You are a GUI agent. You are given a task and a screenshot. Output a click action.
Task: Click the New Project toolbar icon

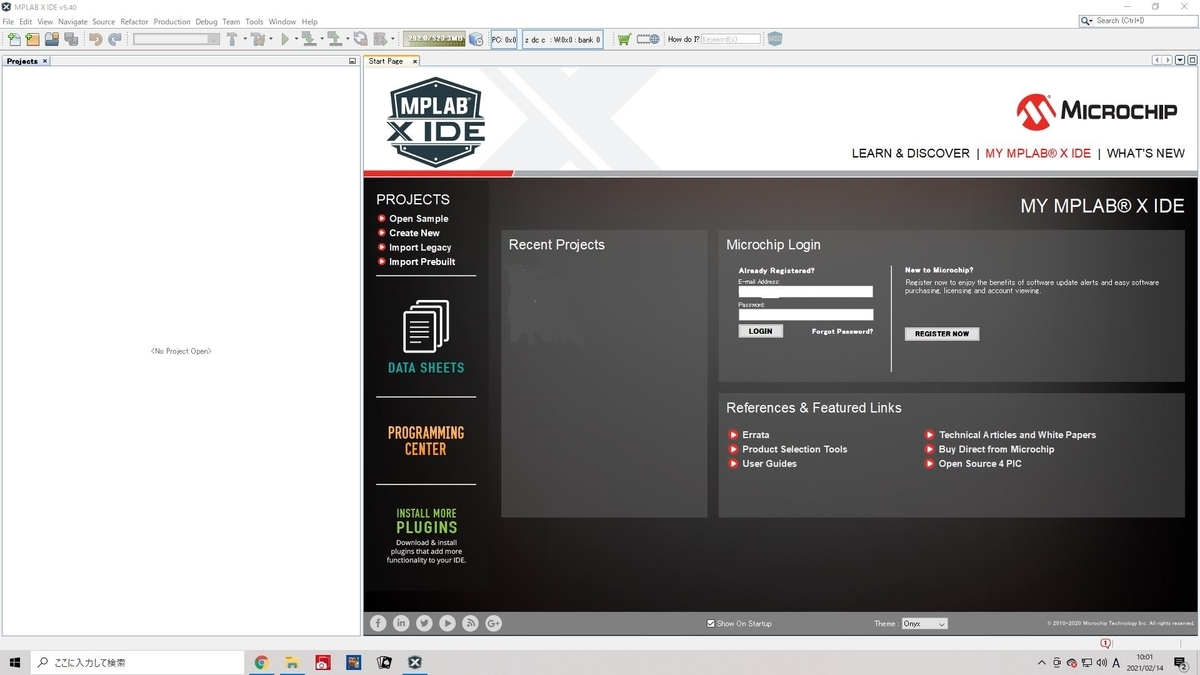pos(33,39)
